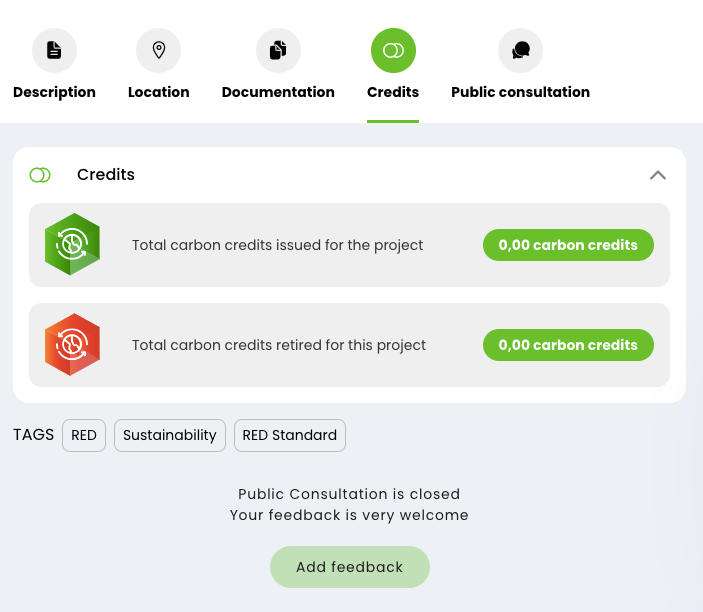Click retired credits 0,00 carbon credits badge
The height and width of the screenshot is (612, 703).
pyautogui.click(x=568, y=345)
